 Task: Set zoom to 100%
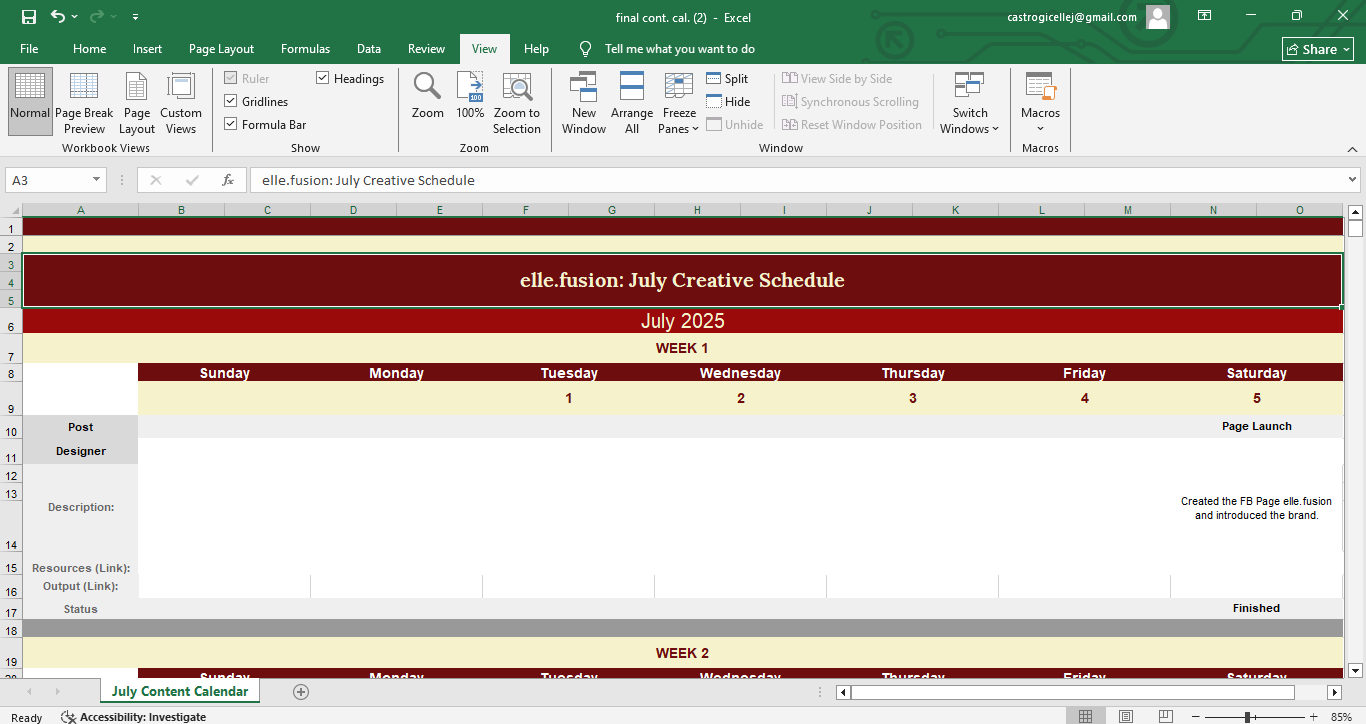(x=470, y=96)
